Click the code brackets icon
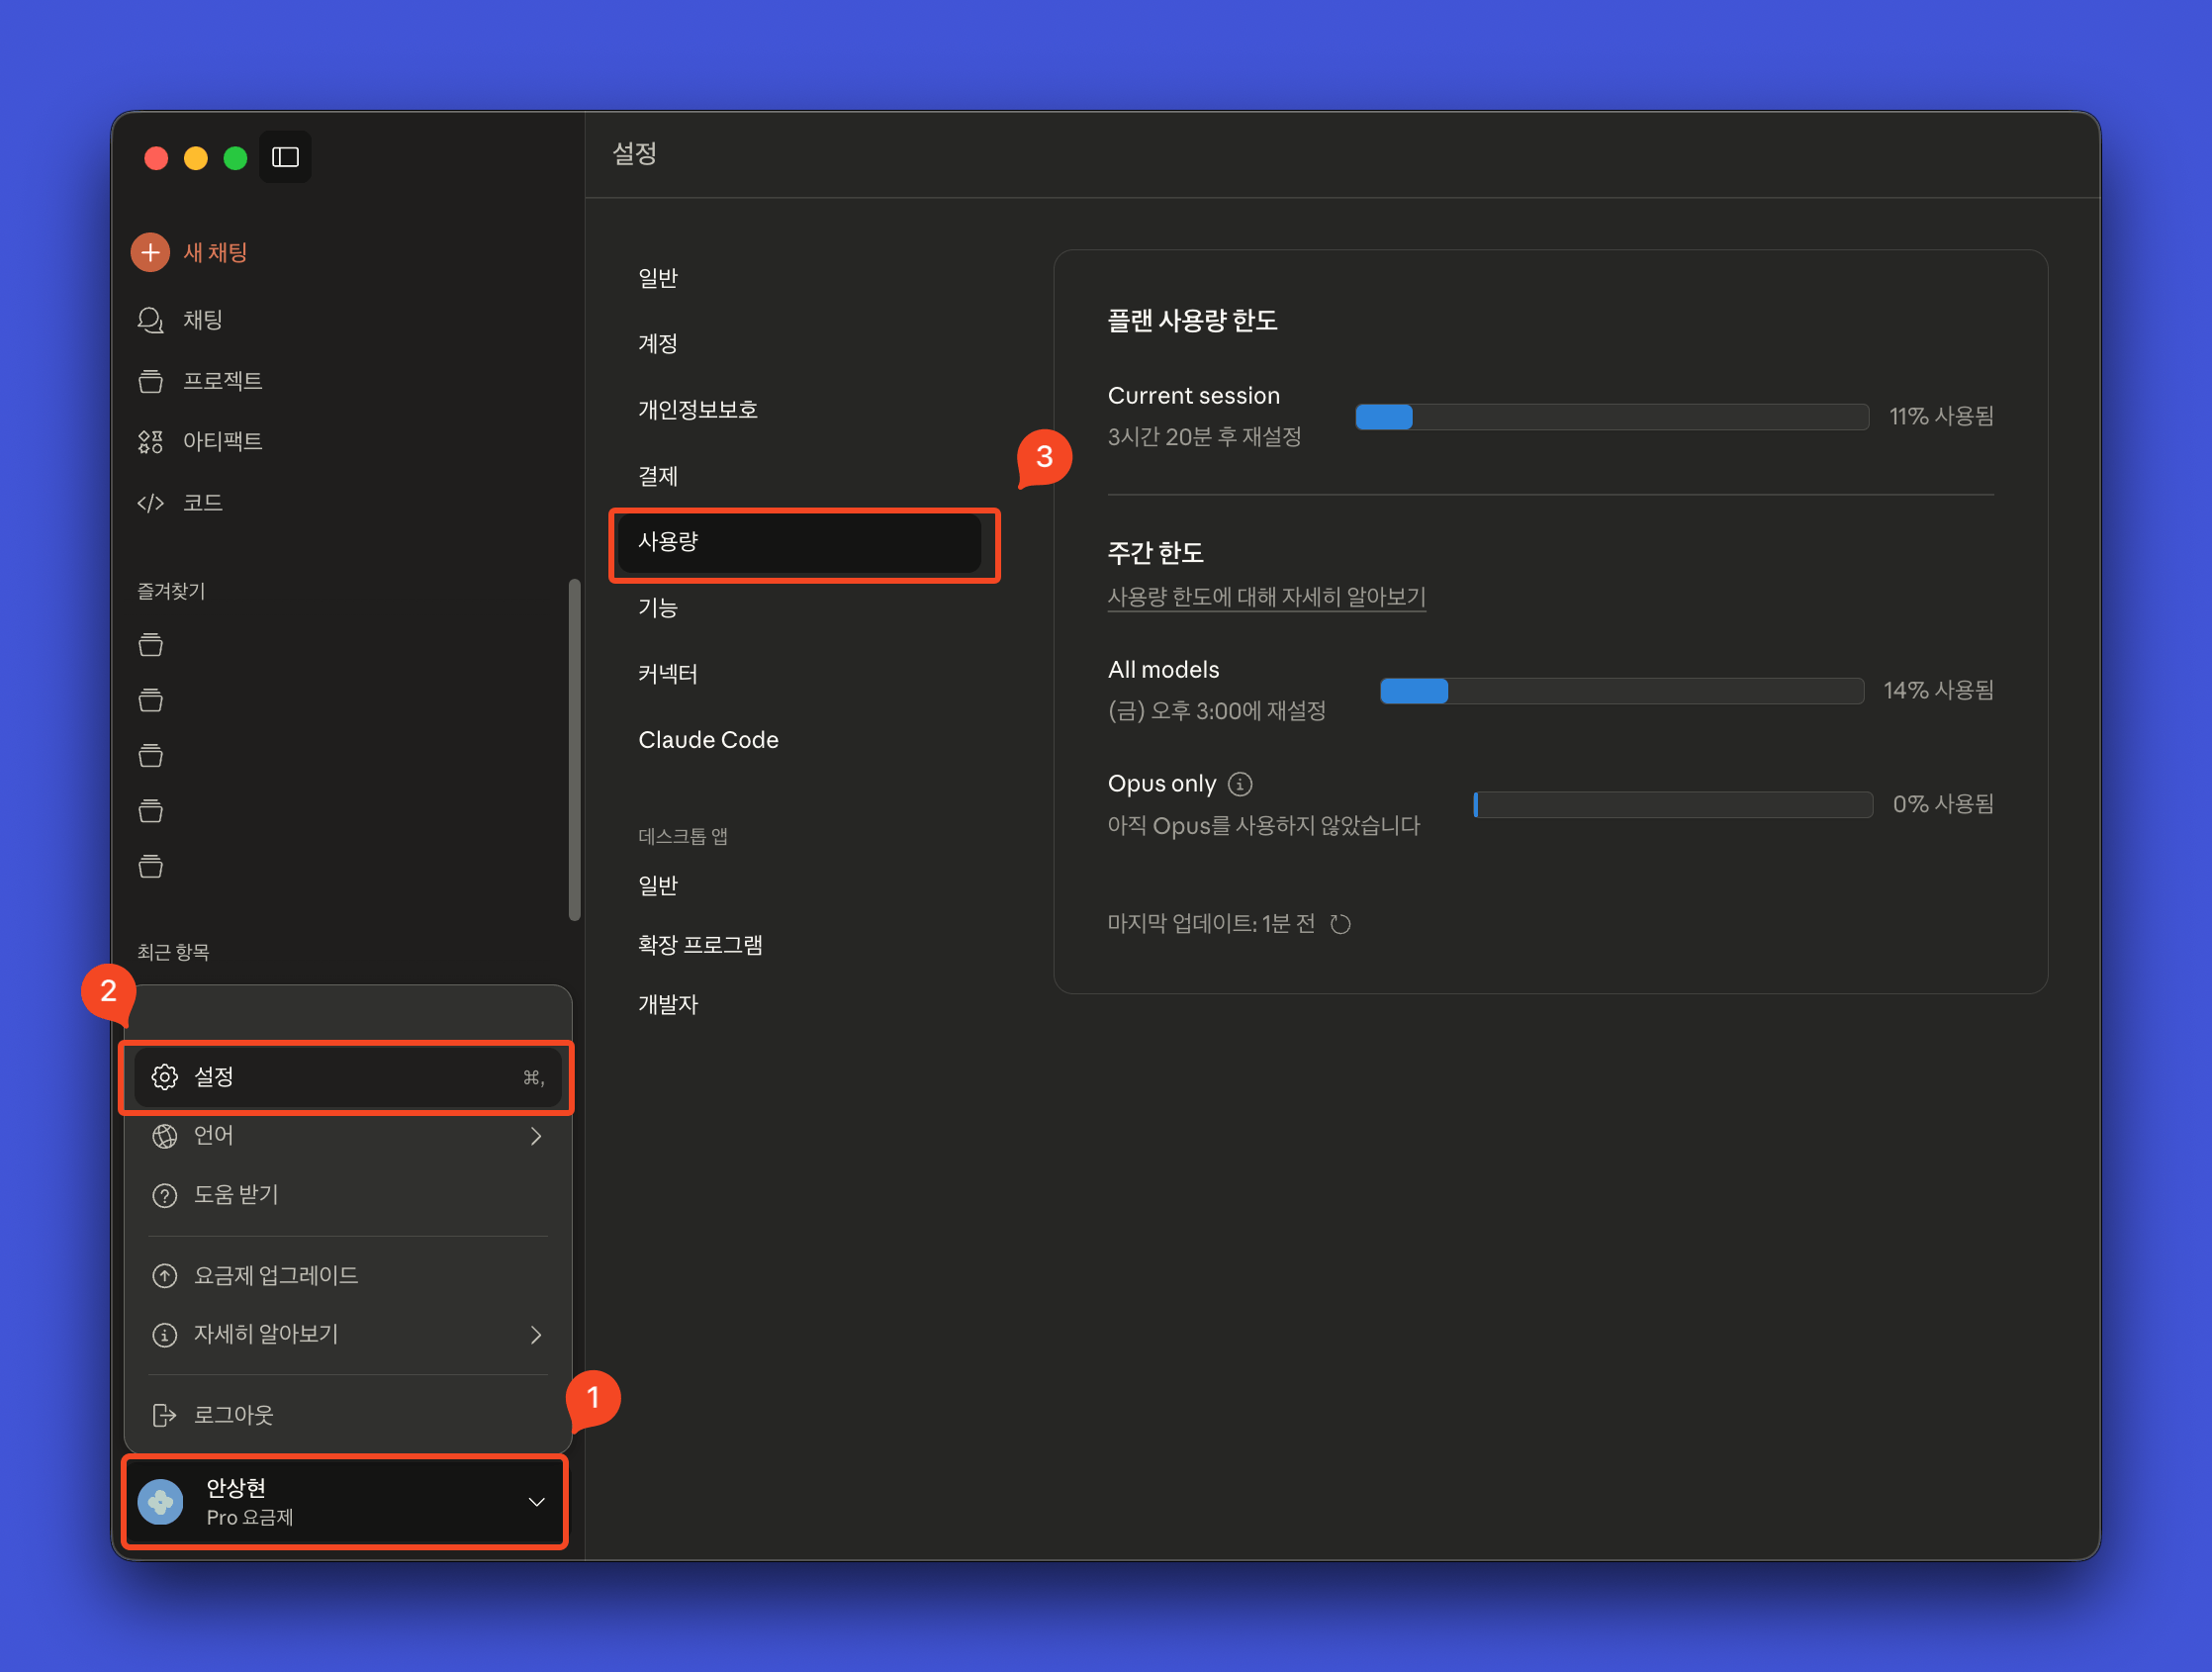 pyautogui.click(x=150, y=503)
